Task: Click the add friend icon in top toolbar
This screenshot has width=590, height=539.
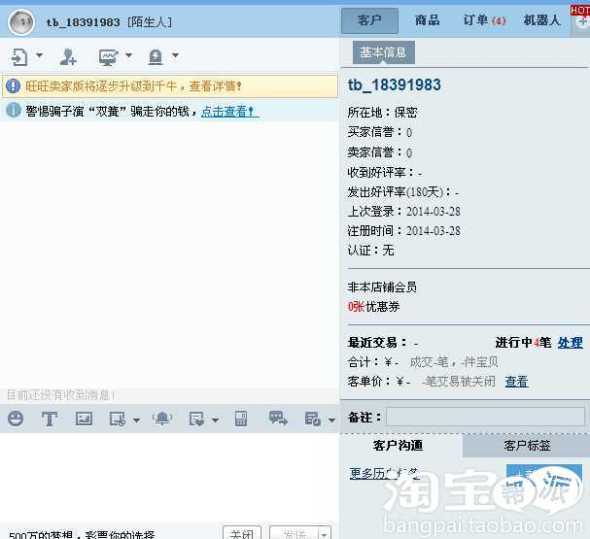Action: coord(68,57)
